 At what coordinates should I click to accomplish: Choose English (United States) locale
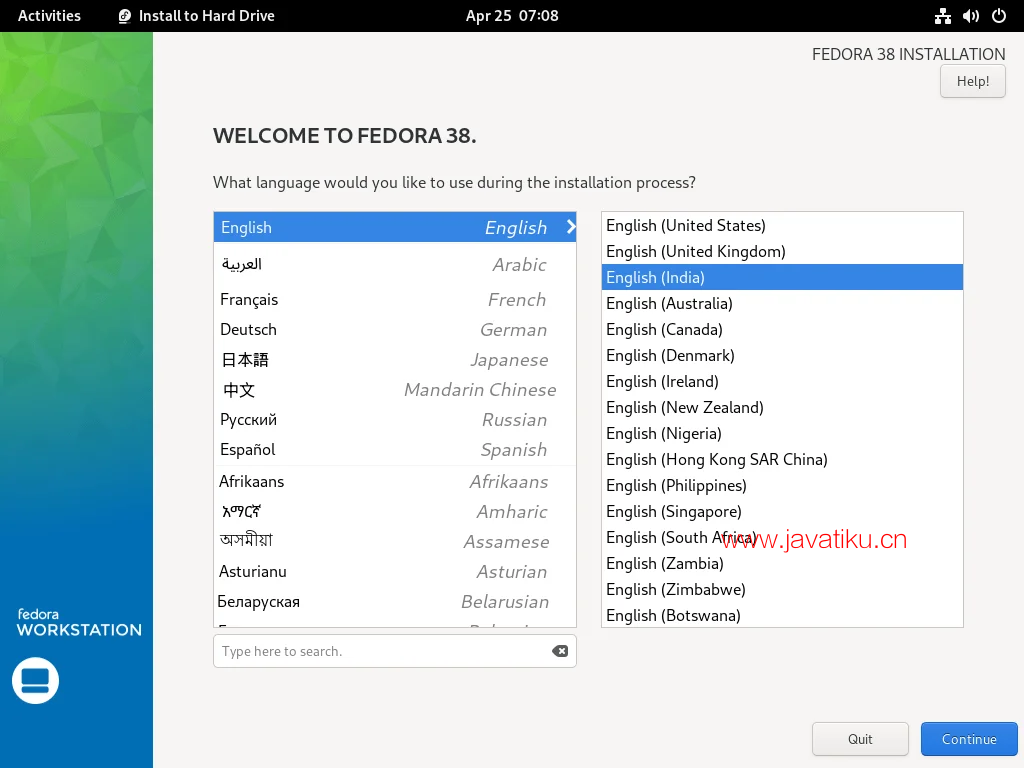click(x=782, y=225)
